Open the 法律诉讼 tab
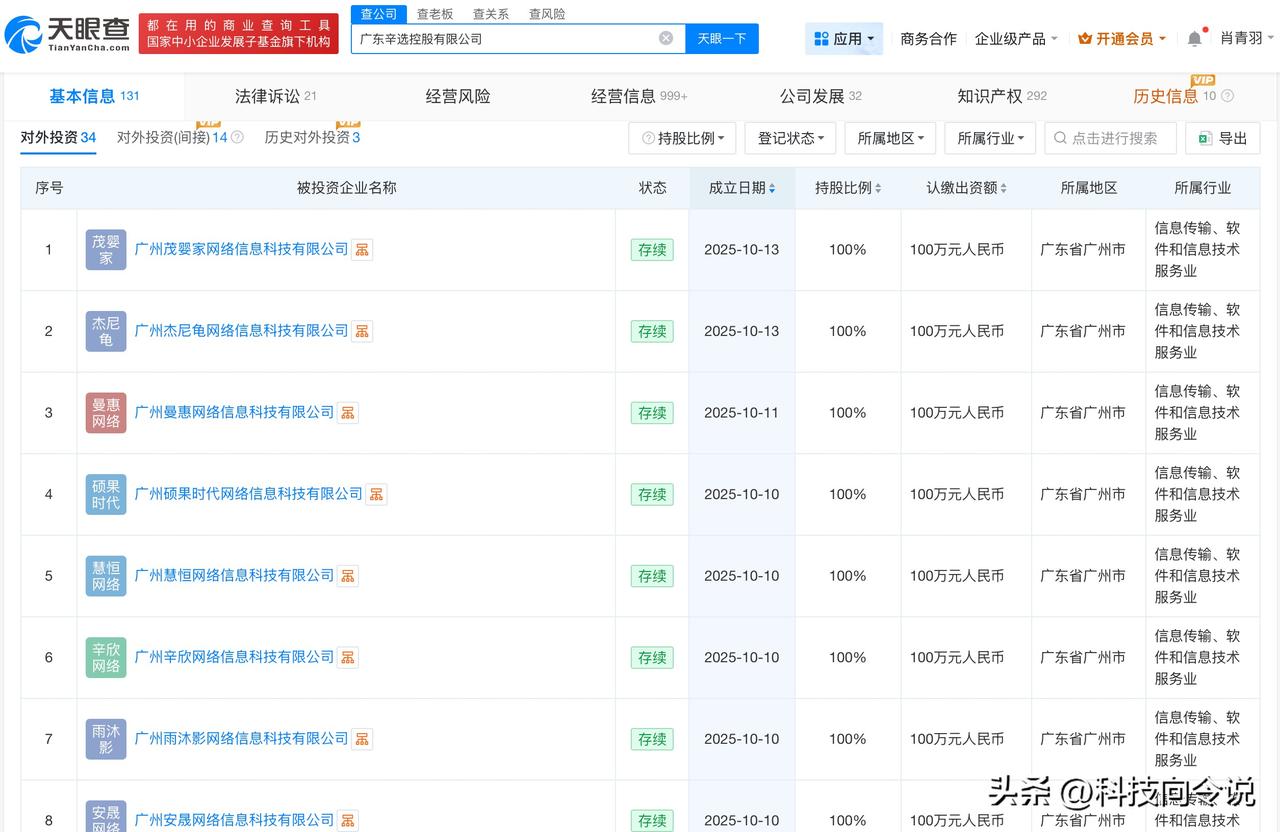1280x832 pixels. 276,96
